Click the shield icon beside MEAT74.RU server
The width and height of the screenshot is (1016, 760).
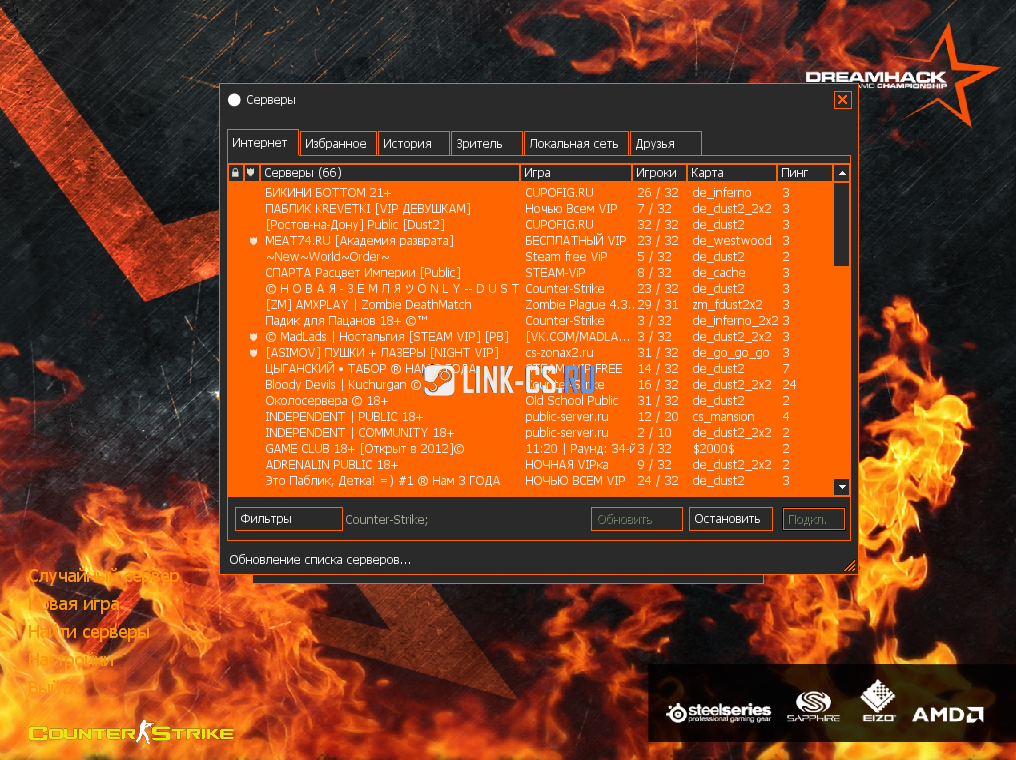point(253,241)
